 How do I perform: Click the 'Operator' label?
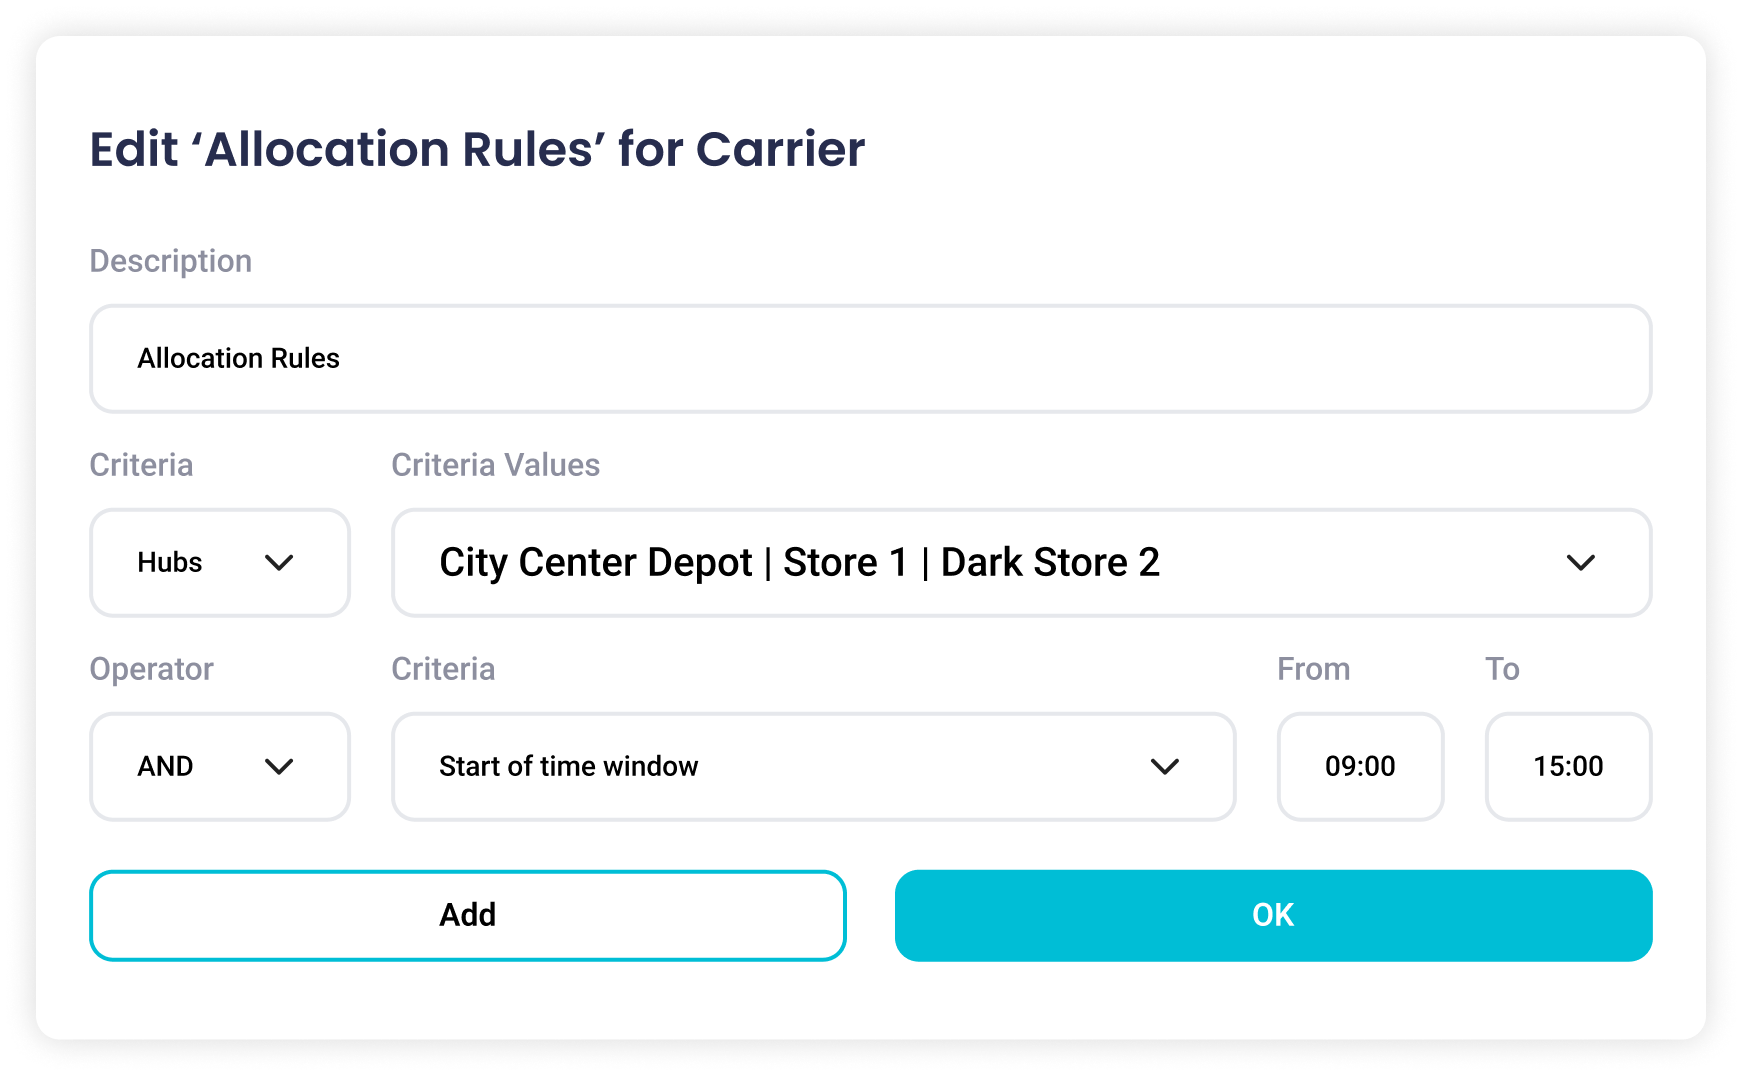click(152, 669)
